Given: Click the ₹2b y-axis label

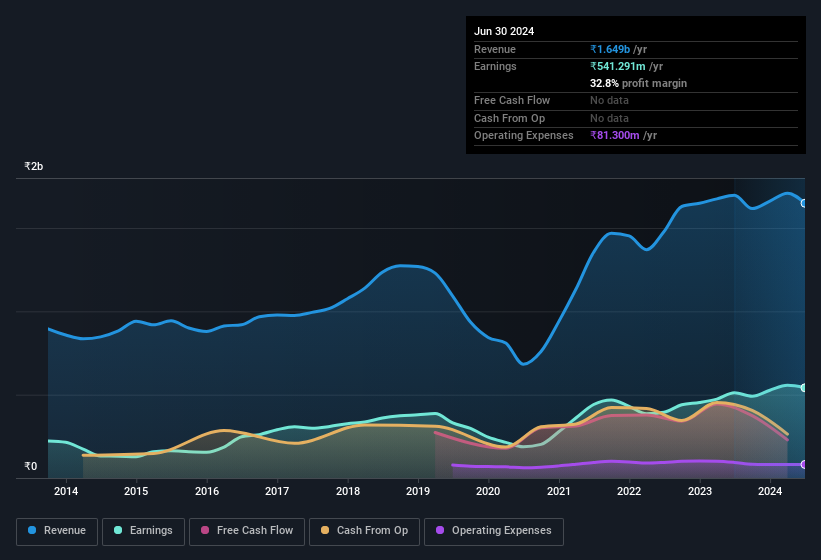Looking at the screenshot, I should [34, 166].
